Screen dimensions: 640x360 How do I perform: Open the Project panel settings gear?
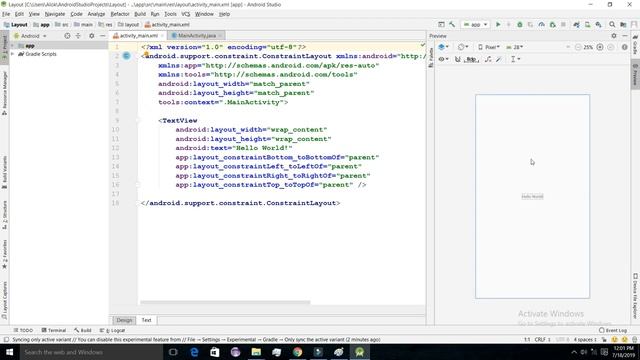point(92,36)
